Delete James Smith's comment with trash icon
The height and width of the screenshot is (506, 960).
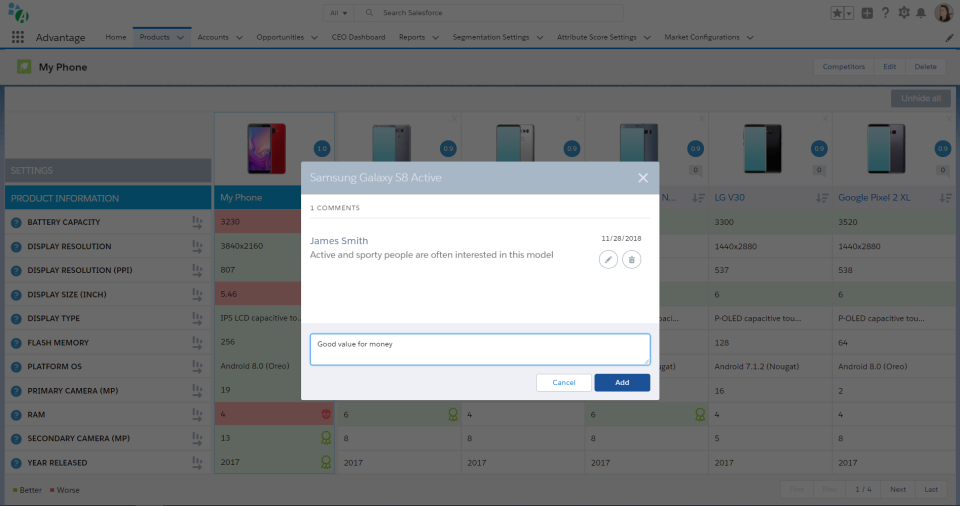tap(632, 260)
